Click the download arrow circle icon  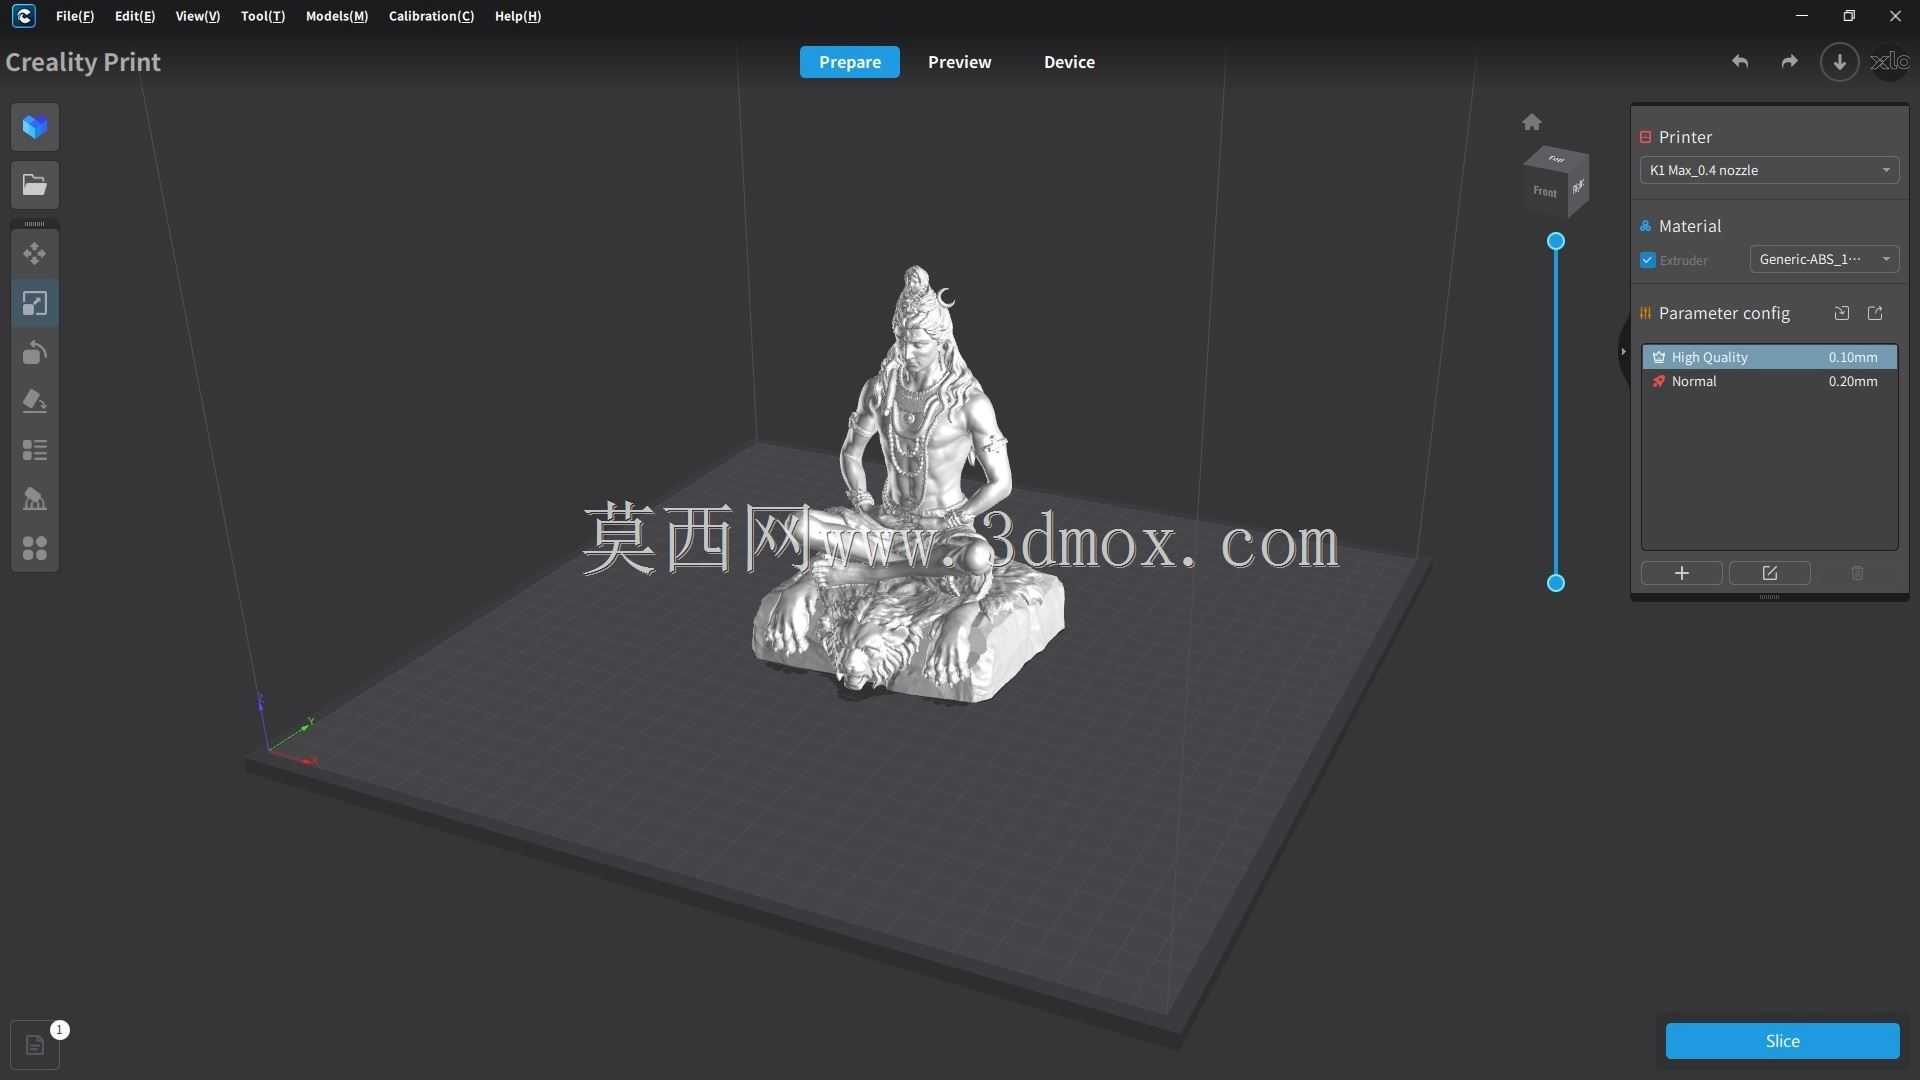tap(1839, 62)
